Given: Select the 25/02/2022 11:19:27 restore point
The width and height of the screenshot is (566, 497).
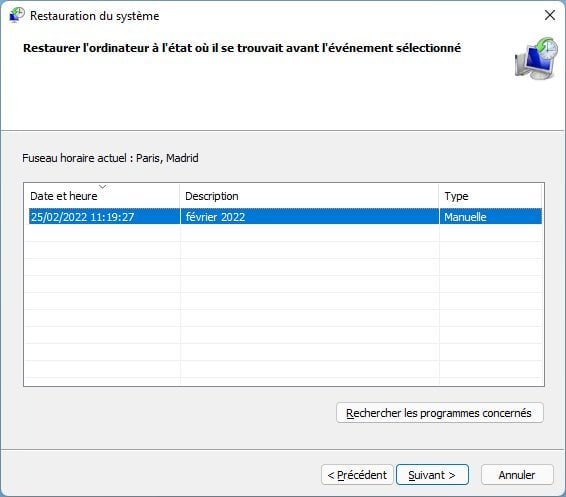Looking at the screenshot, I should pyautogui.click(x=285, y=217).
